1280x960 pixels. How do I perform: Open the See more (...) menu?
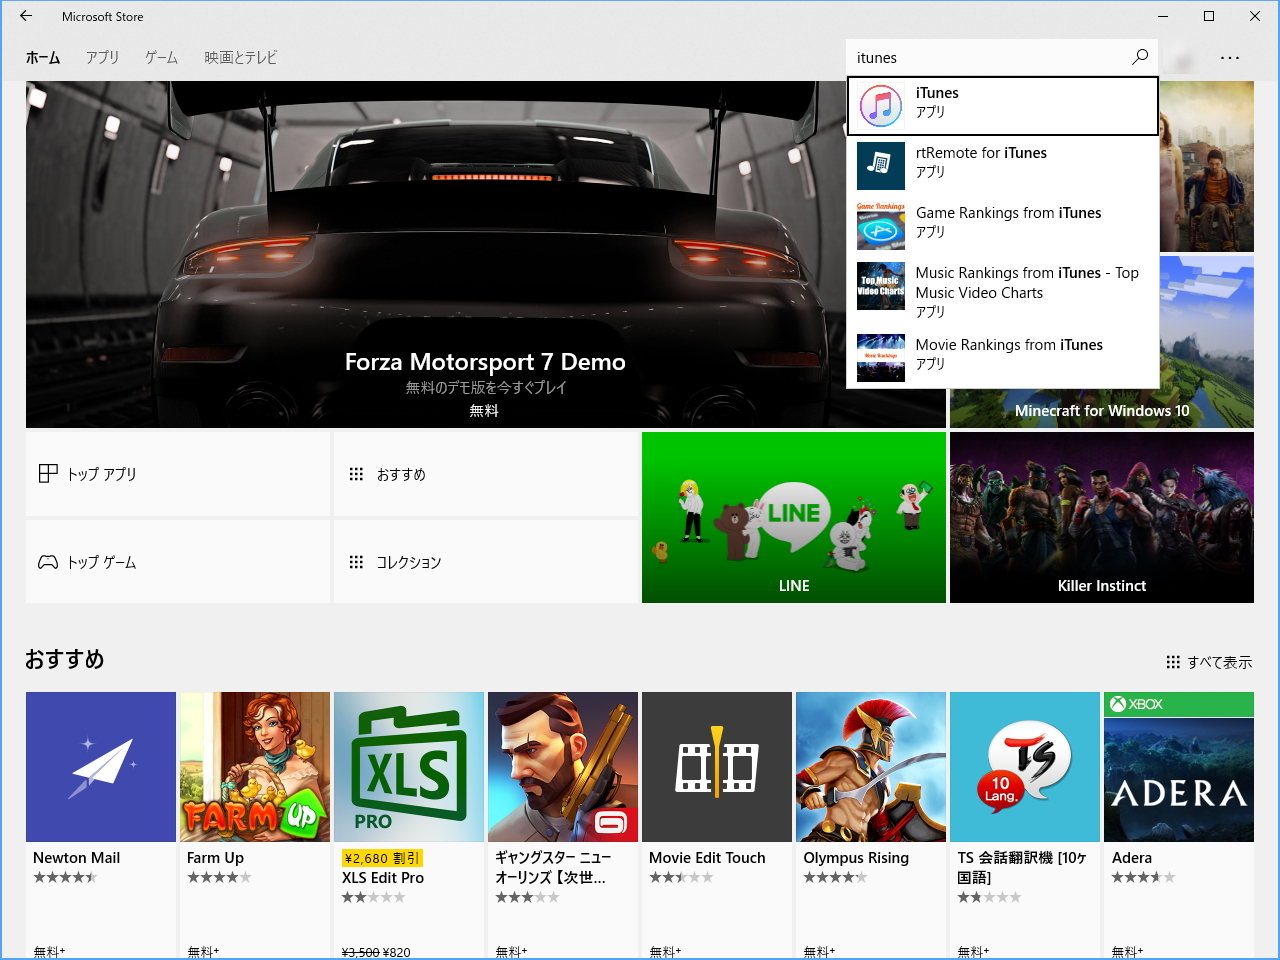[x=1229, y=57]
